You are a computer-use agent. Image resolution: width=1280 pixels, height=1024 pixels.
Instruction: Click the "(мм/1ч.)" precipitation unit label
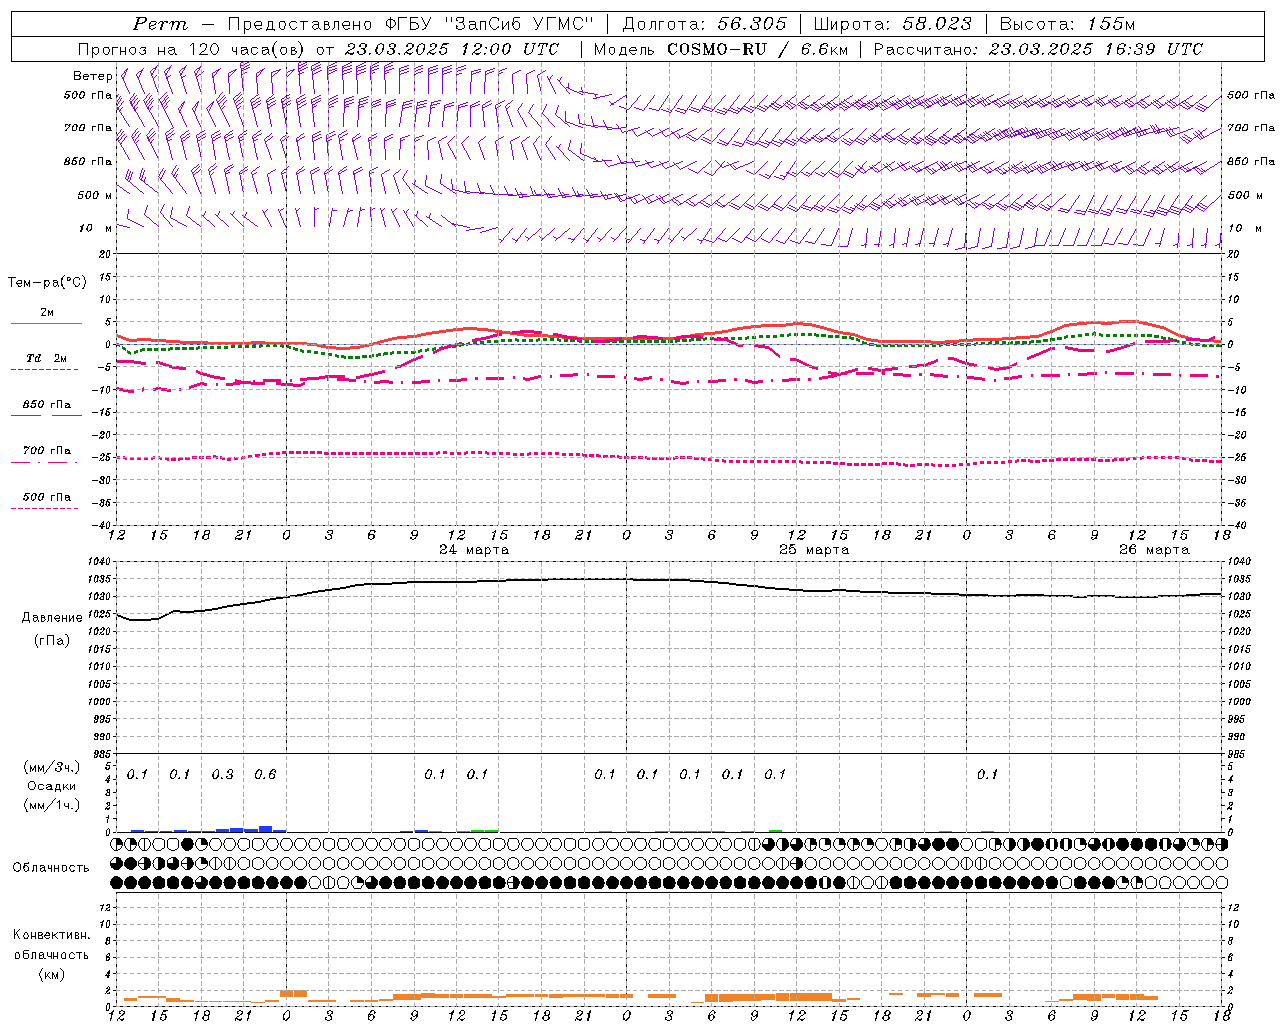click(52, 805)
